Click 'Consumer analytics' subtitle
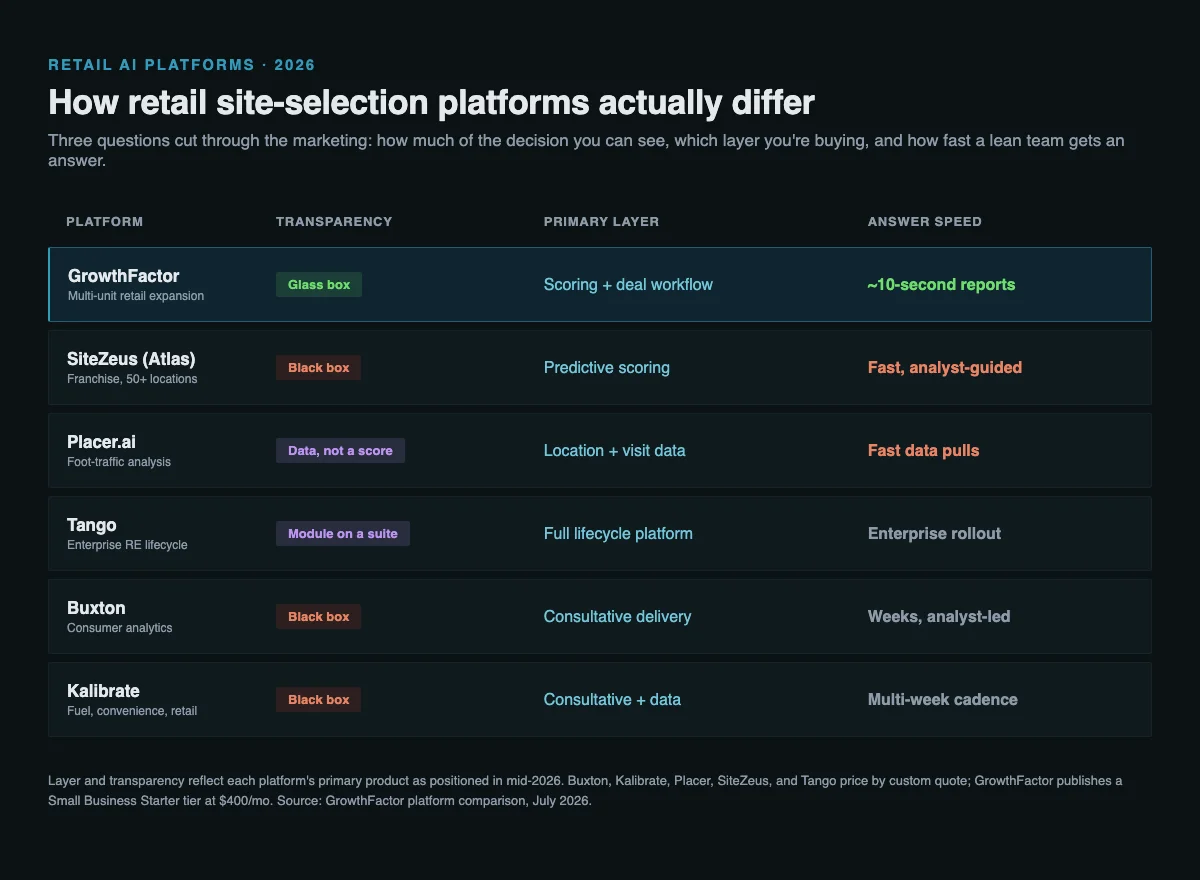The width and height of the screenshot is (1200, 880). pyautogui.click(x=120, y=628)
